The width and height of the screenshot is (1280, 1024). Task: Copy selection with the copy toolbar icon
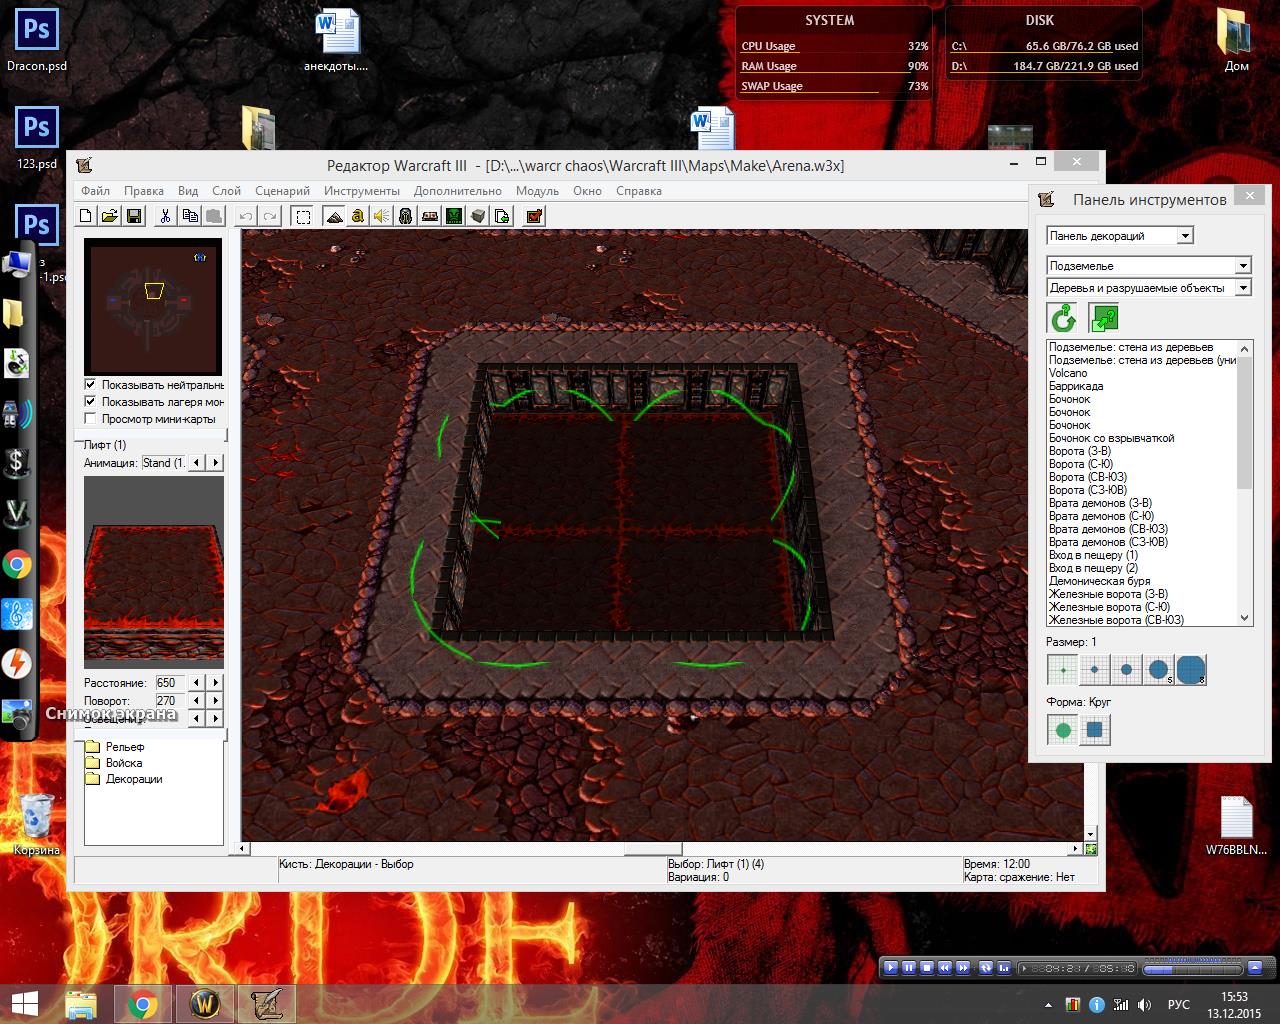pos(189,216)
